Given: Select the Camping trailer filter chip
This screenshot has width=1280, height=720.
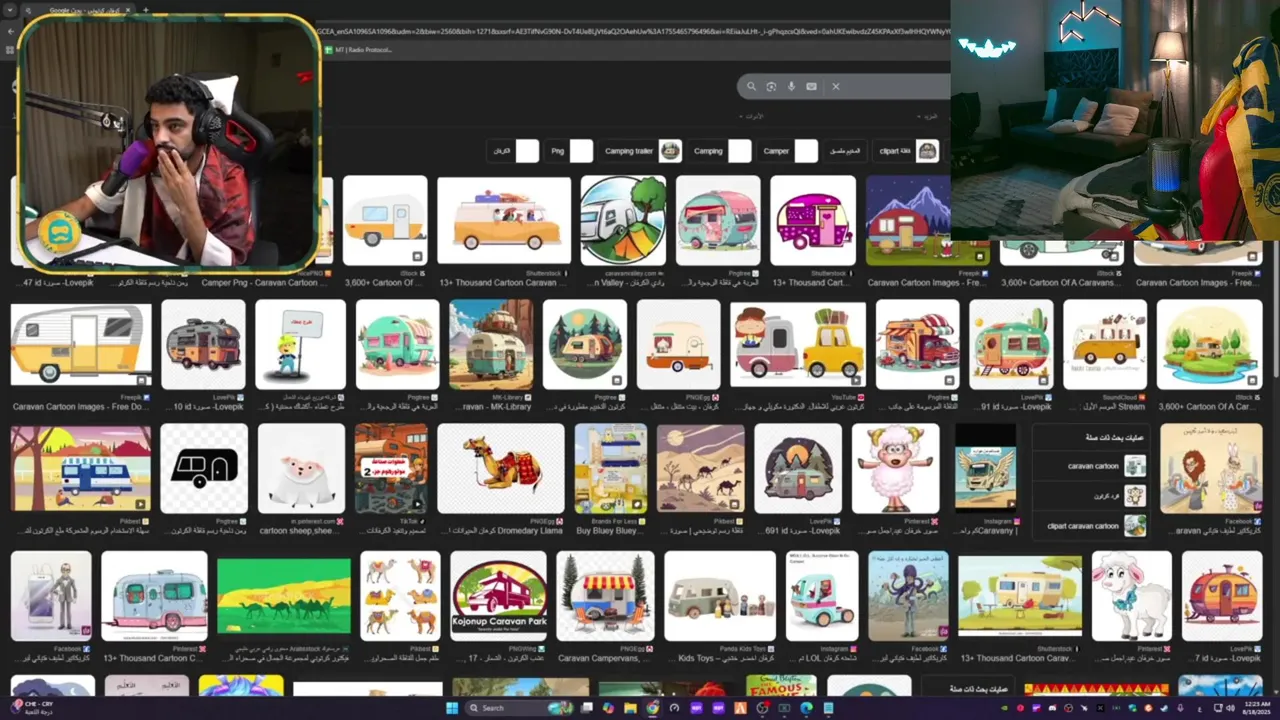Looking at the screenshot, I should pos(642,151).
